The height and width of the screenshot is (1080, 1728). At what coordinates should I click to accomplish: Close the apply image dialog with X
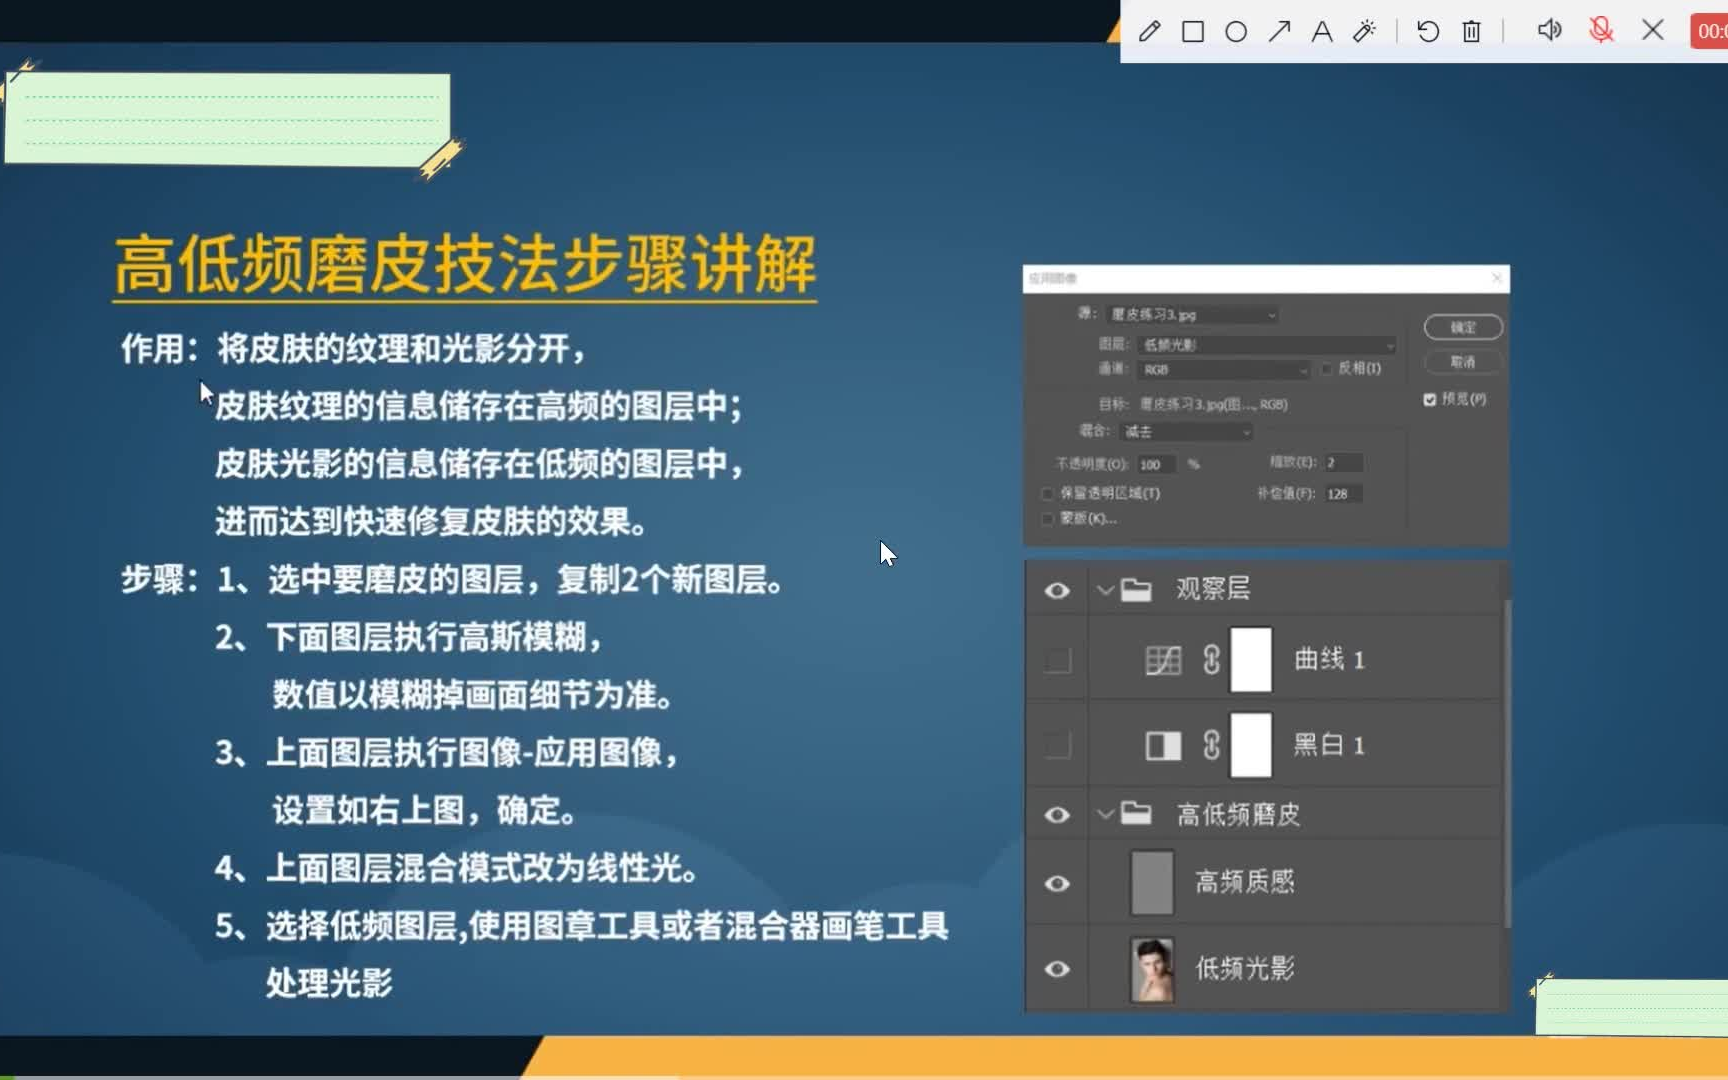(x=1496, y=278)
